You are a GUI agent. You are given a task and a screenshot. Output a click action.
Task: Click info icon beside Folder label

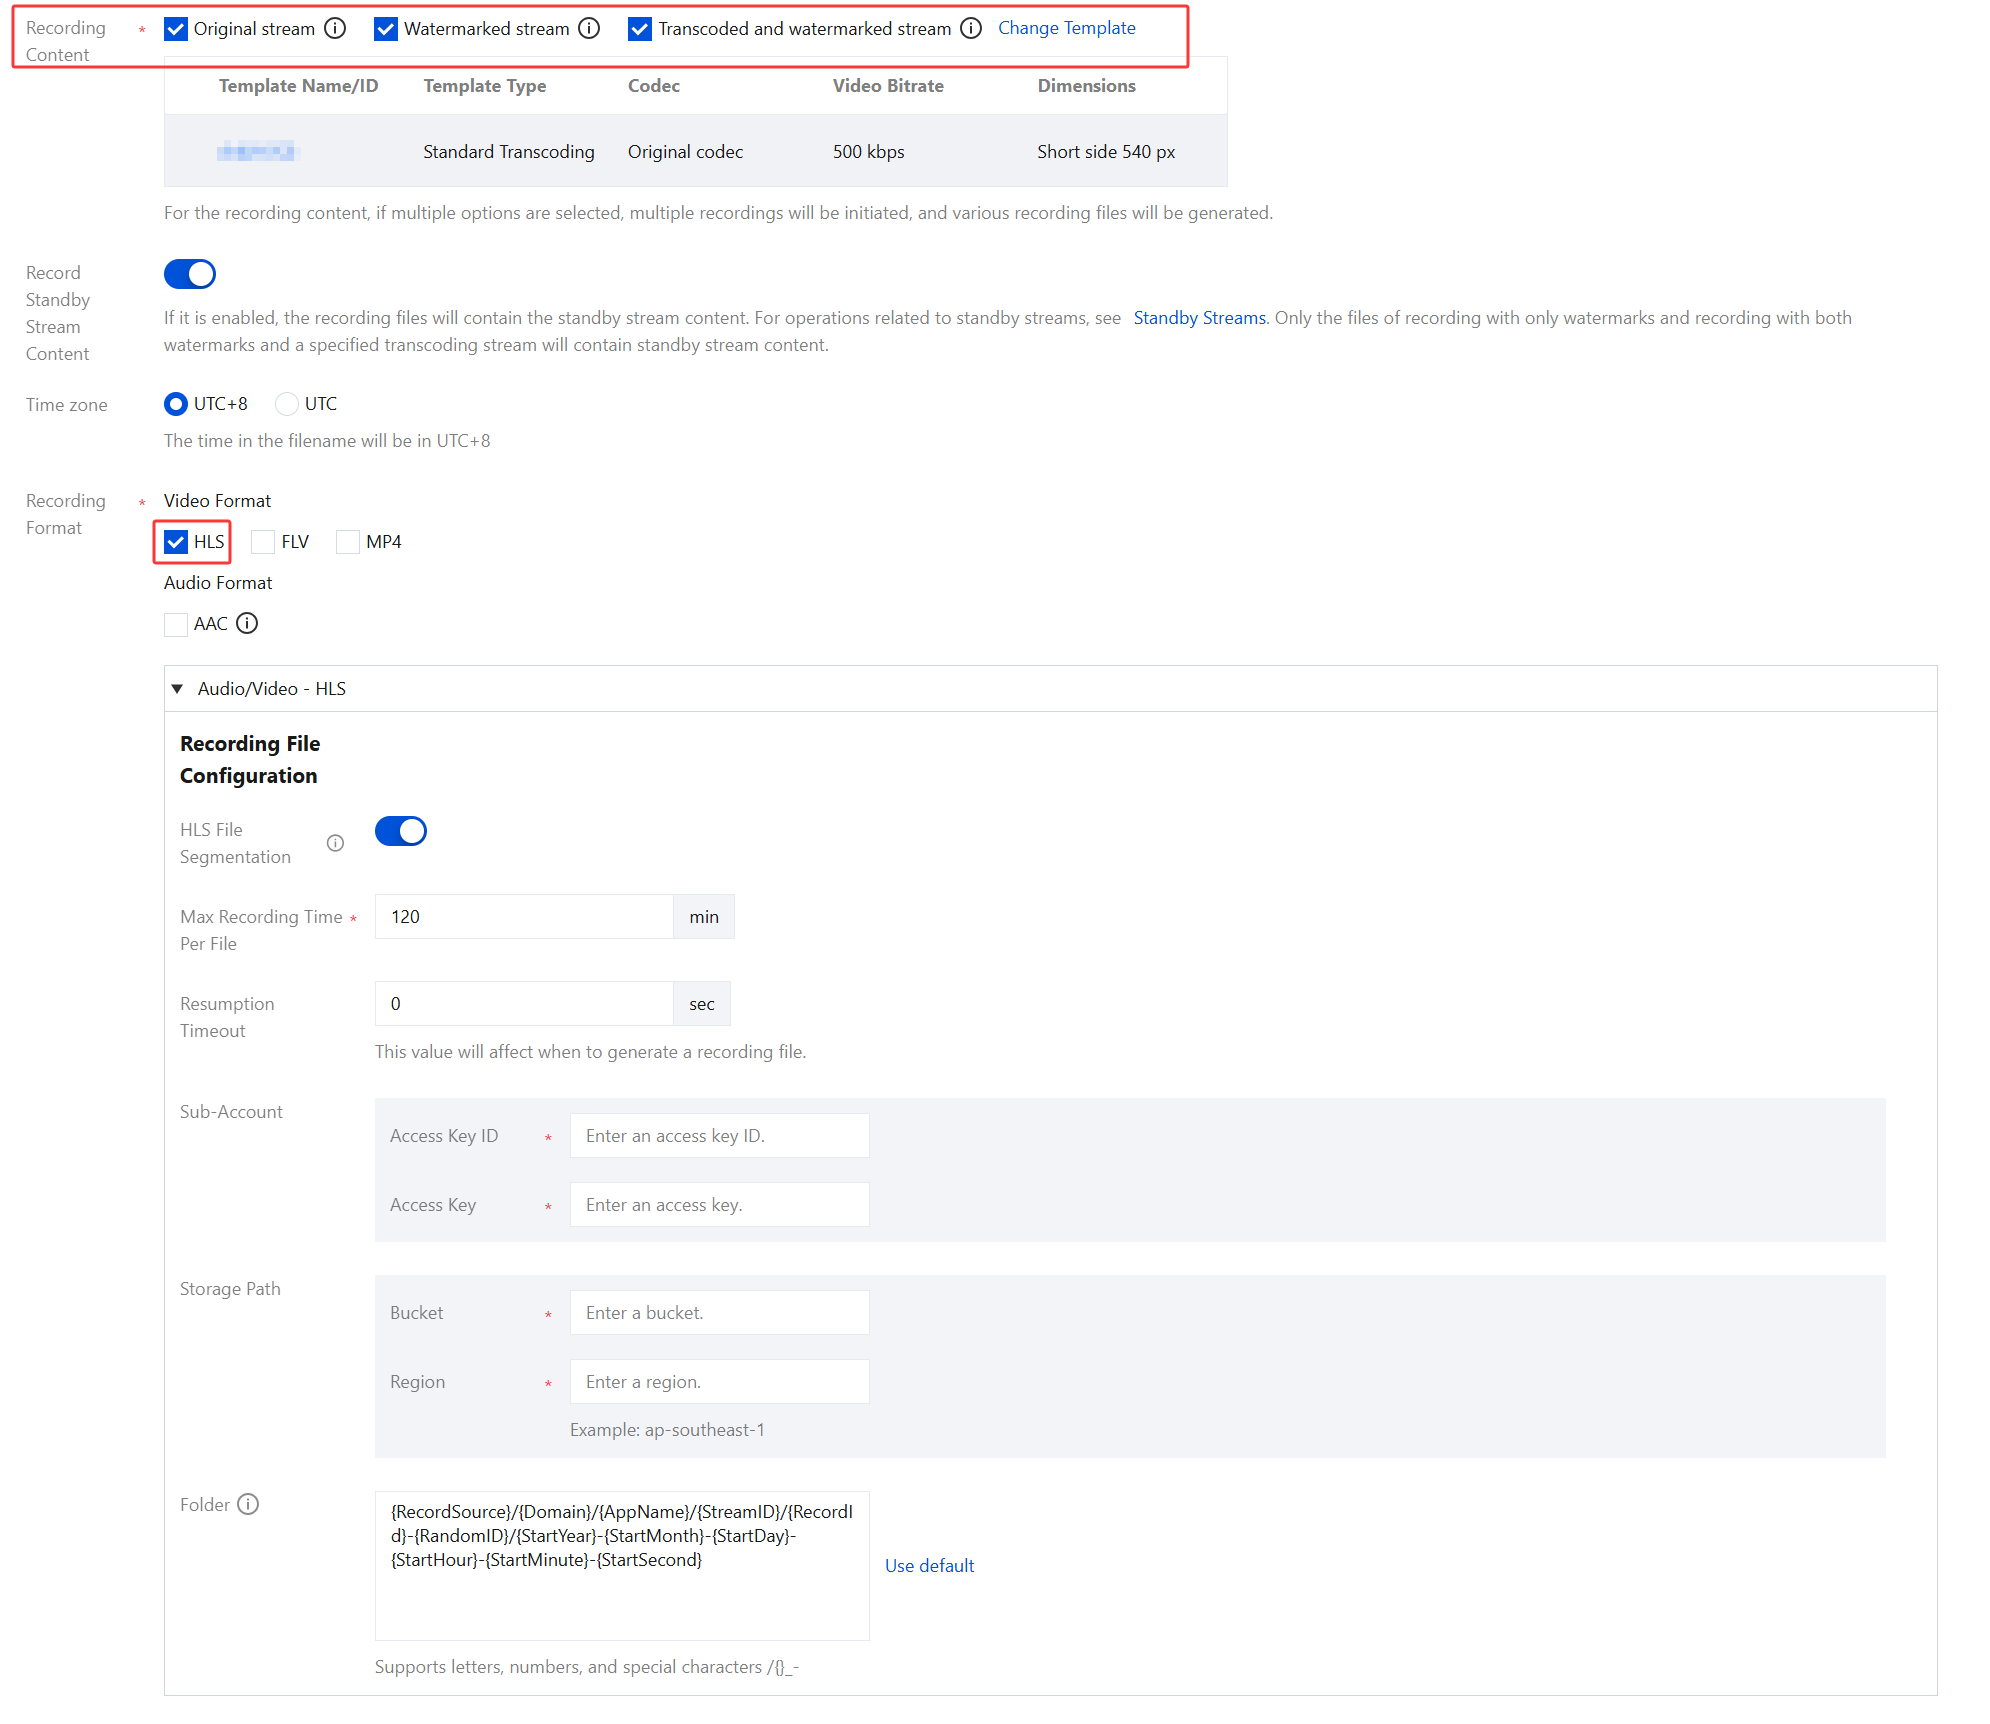pos(249,1504)
